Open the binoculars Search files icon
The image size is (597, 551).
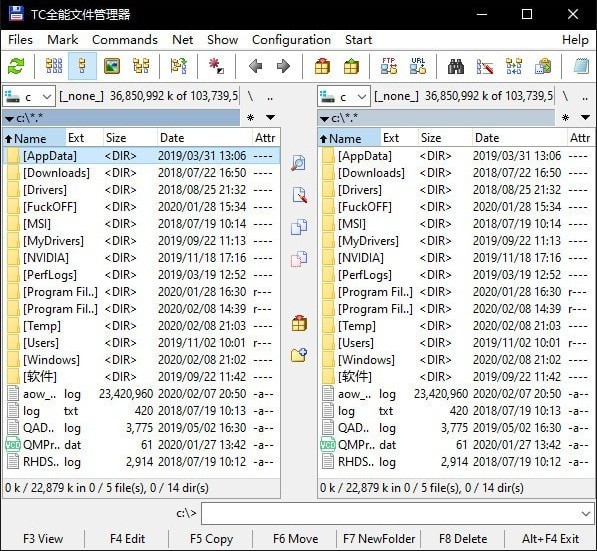tap(455, 67)
